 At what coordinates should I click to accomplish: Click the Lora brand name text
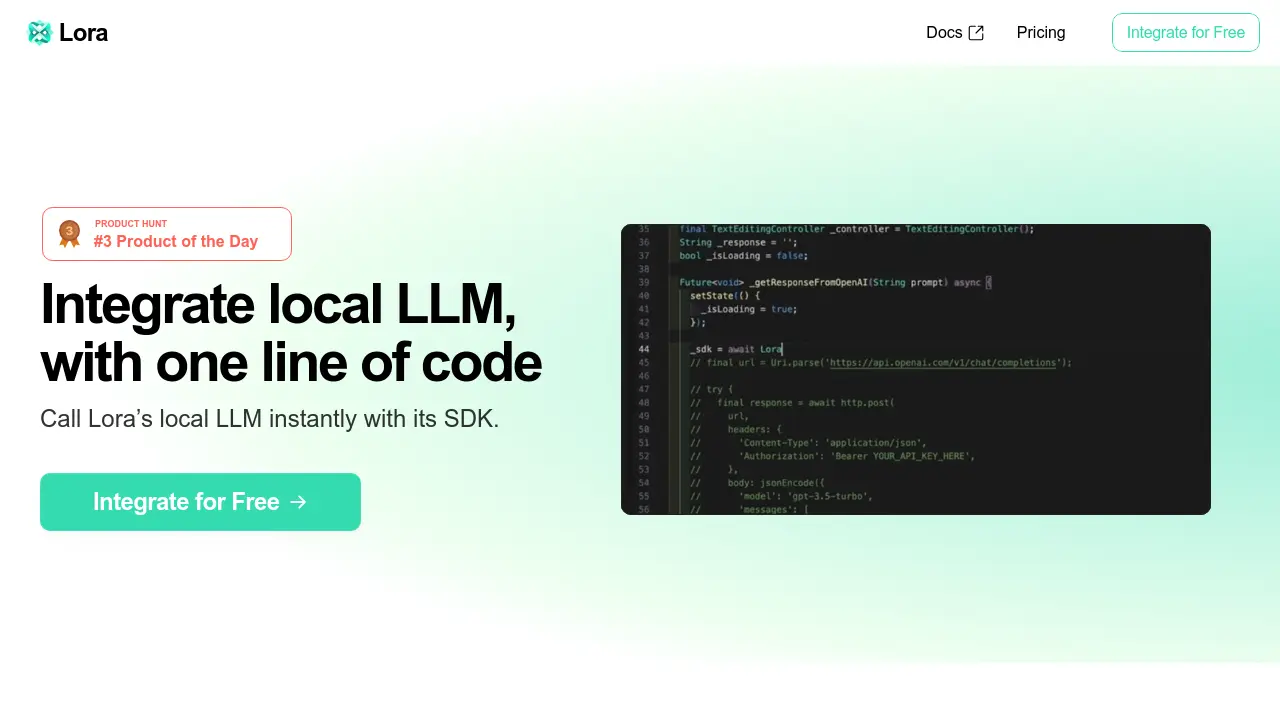83,33
